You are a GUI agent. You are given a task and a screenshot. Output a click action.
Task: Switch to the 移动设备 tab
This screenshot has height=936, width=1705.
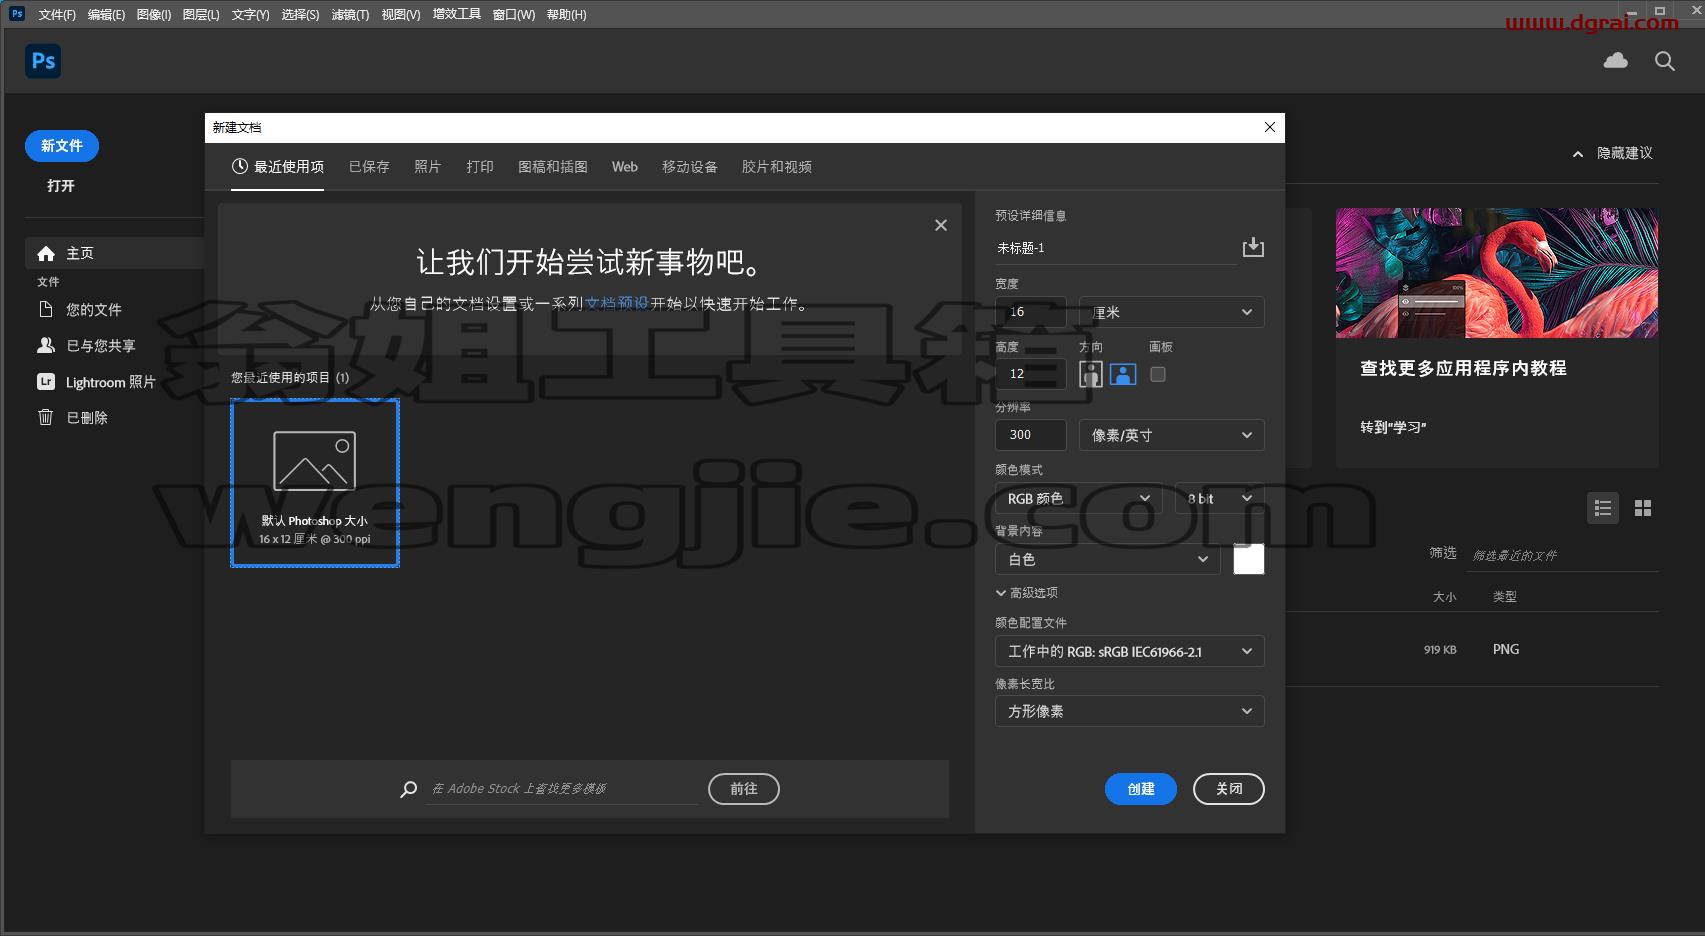pyautogui.click(x=689, y=167)
